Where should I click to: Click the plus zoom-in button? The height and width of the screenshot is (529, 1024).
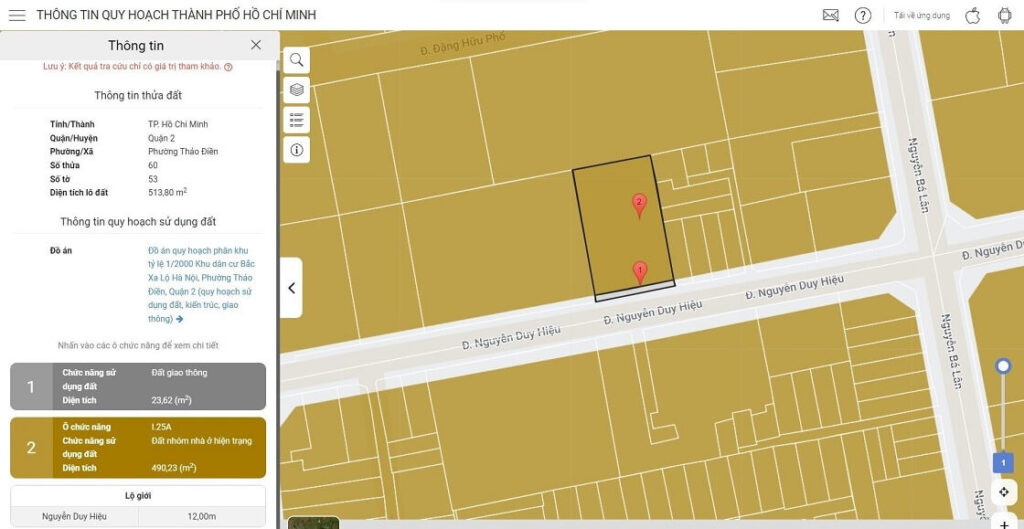1004,524
